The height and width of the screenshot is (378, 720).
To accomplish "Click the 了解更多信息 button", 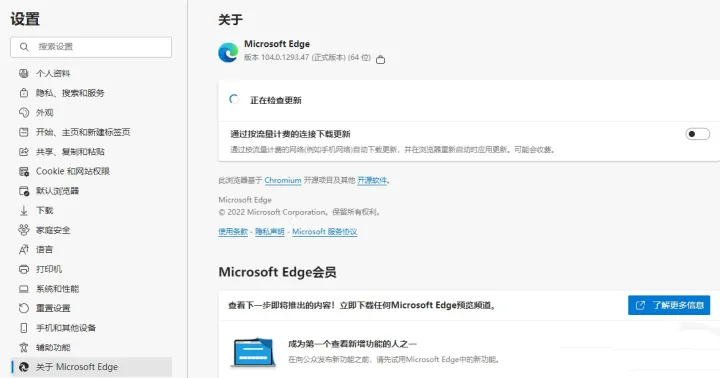I will (x=669, y=305).
